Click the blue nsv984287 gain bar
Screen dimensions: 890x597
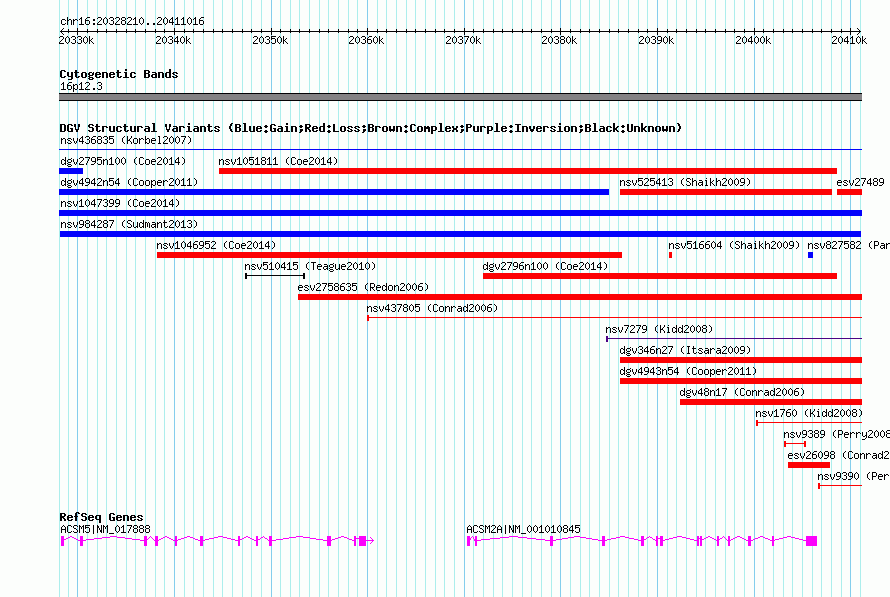(460, 234)
